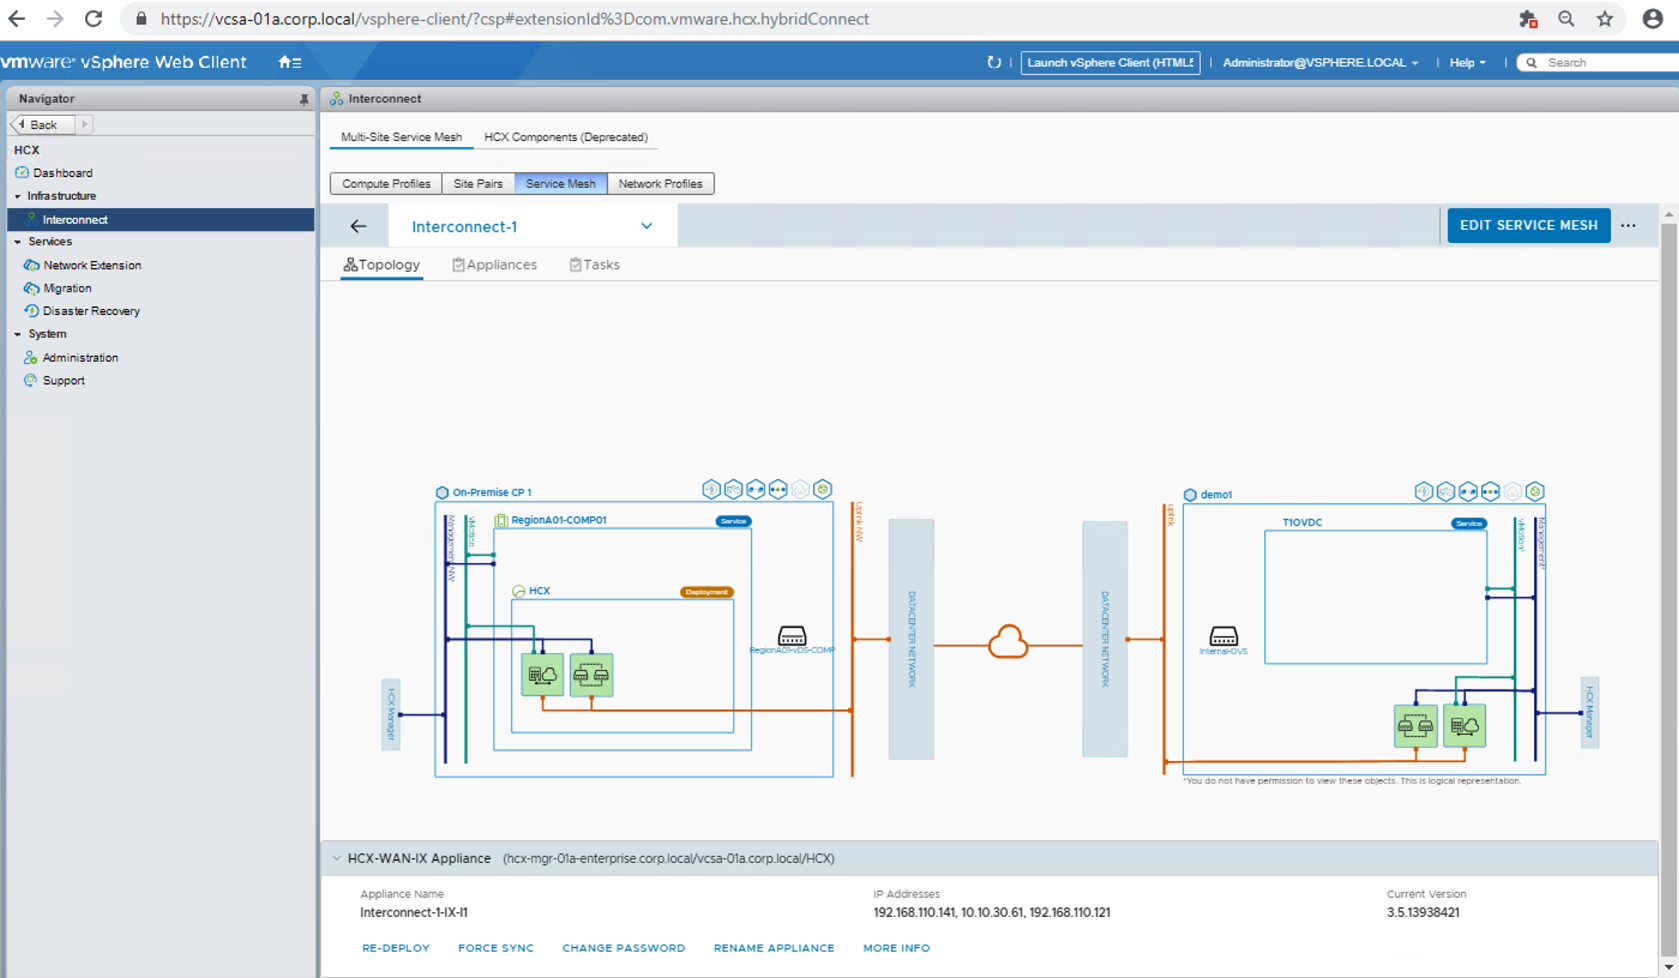The width and height of the screenshot is (1679, 978).
Task: Pin the Navigator panel
Action: pos(304,99)
